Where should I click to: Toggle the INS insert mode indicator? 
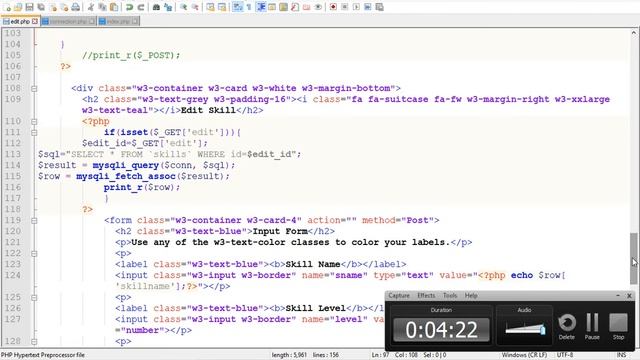click(621, 355)
